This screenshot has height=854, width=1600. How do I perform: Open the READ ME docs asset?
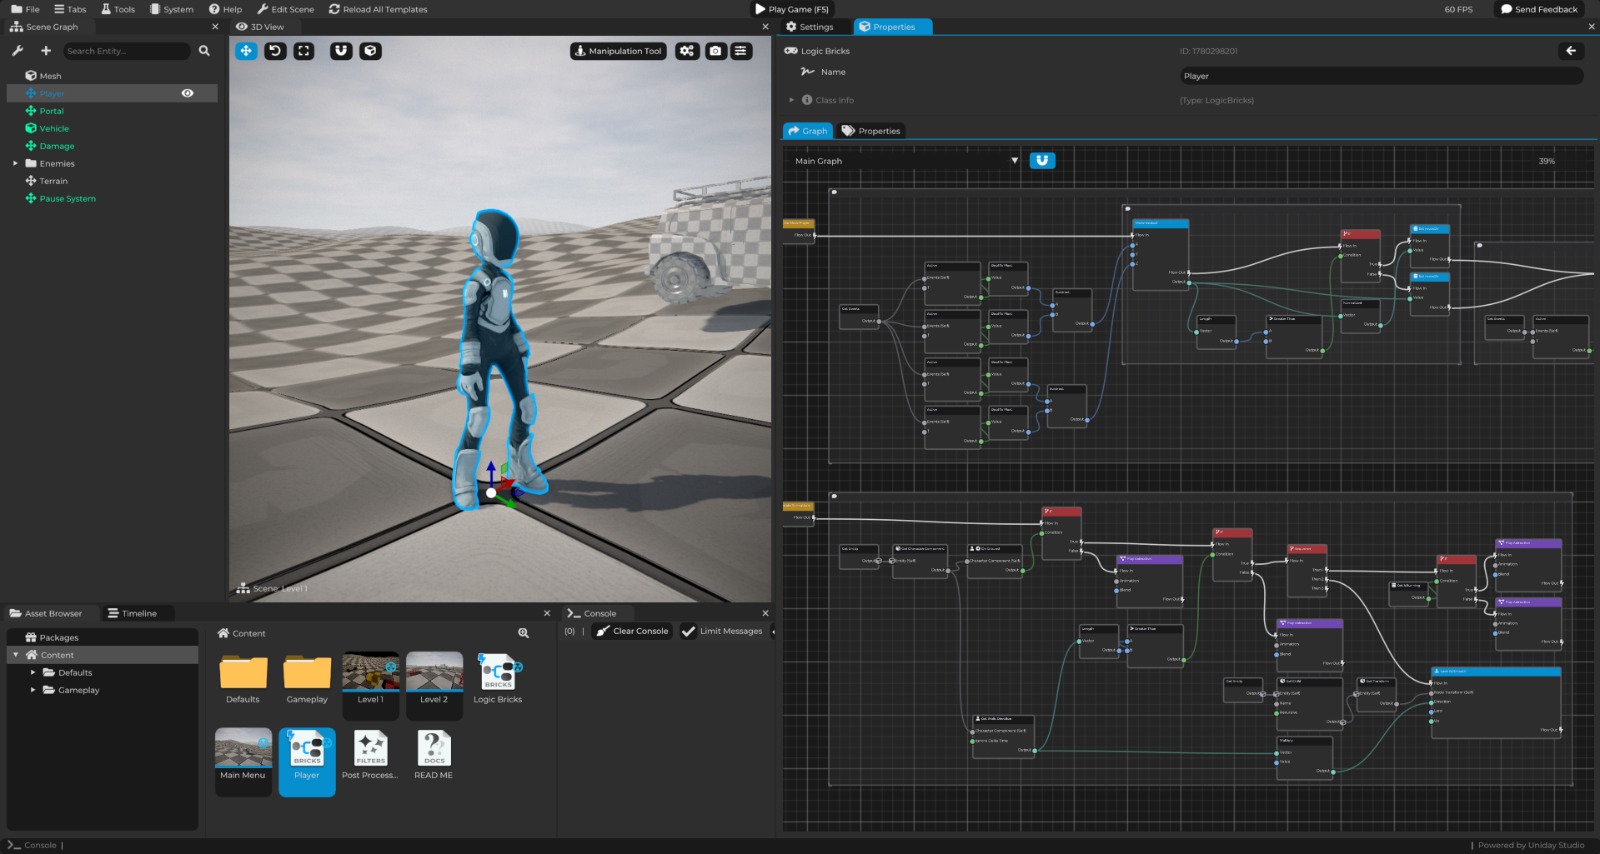434,756
